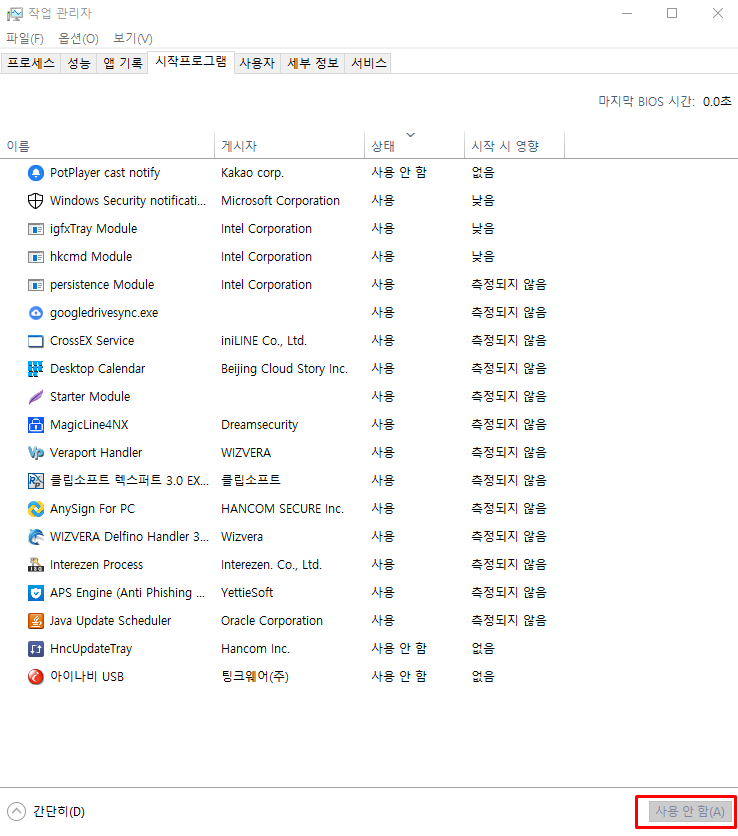Switch to the 사용자 tab

pos(257,63)
